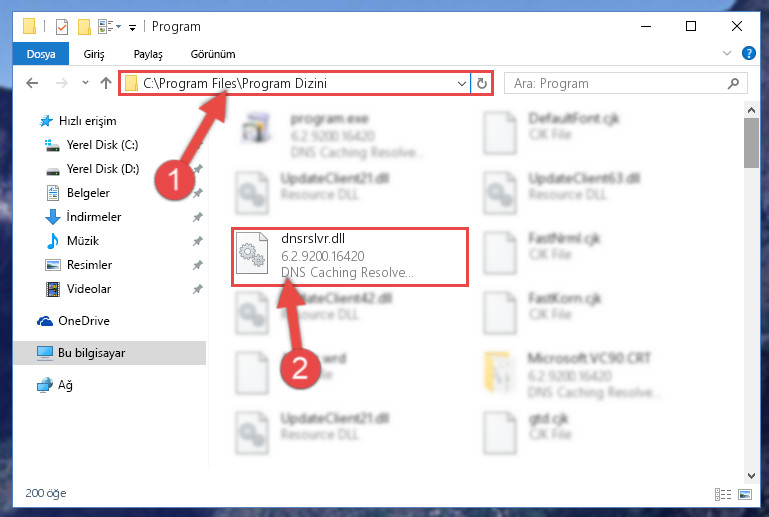Click the Properties icon in title bar
Image resolution: width=769 pixels, height=517 pixels.
coord(62,26)
